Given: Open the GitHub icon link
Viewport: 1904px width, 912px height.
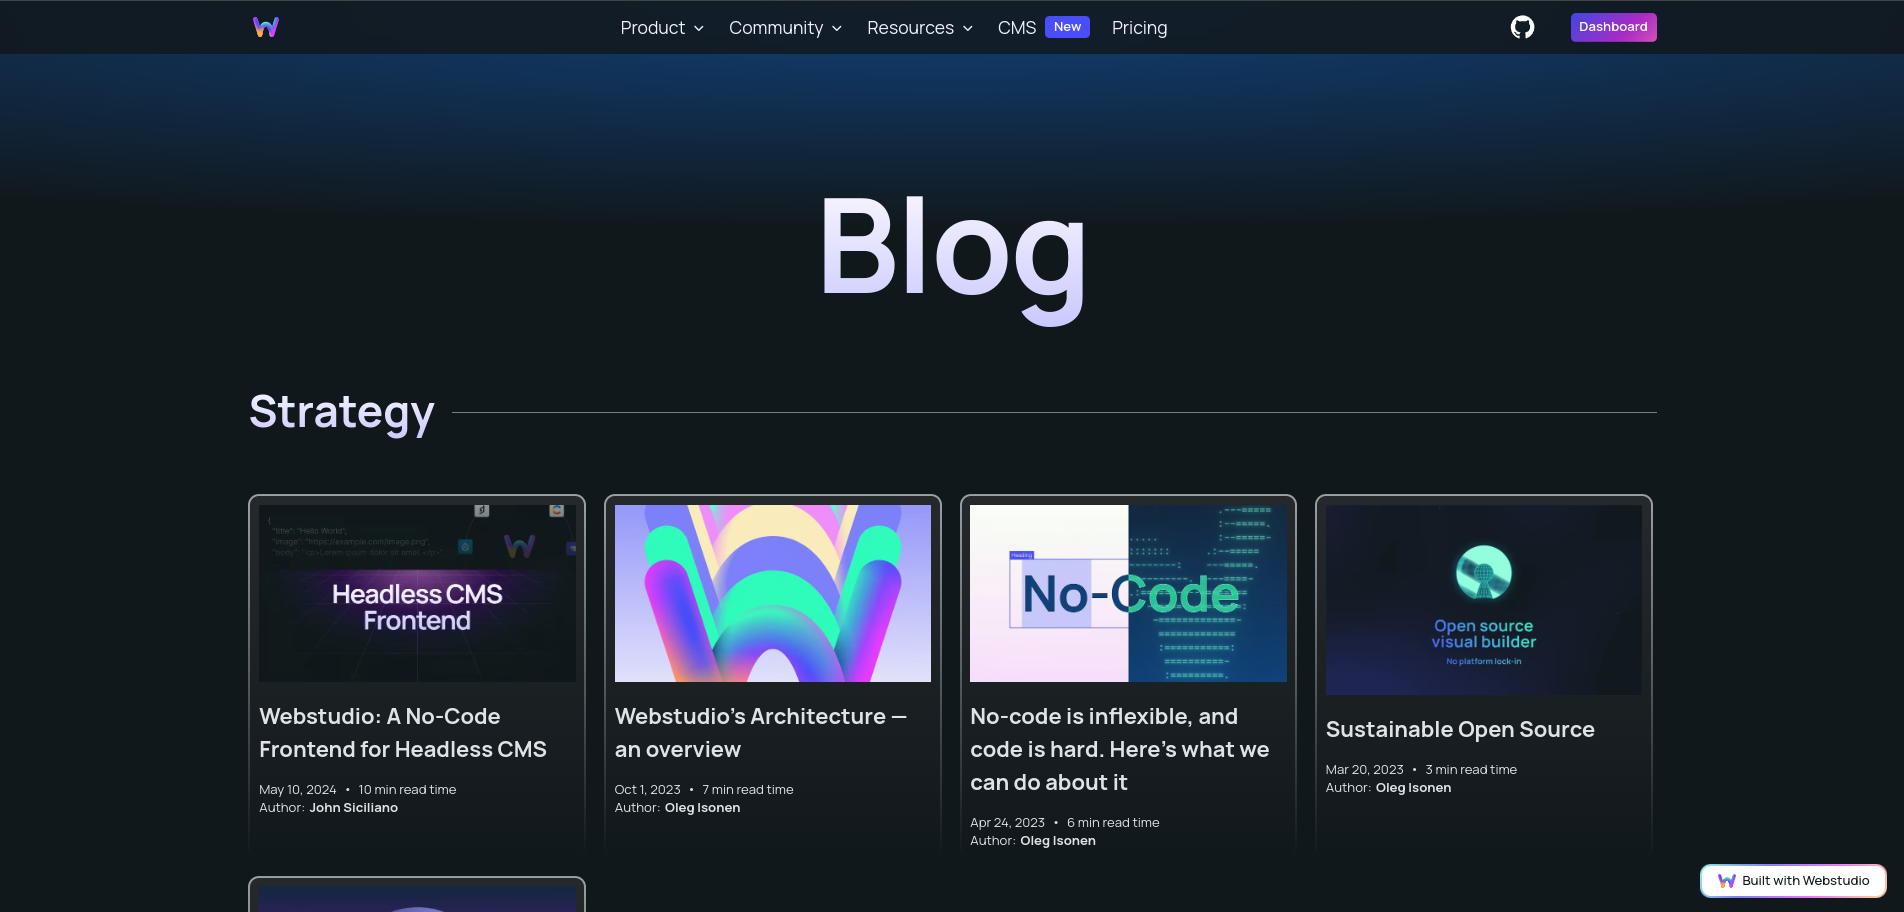Looking at the screenshot, I should point(1522,27).
